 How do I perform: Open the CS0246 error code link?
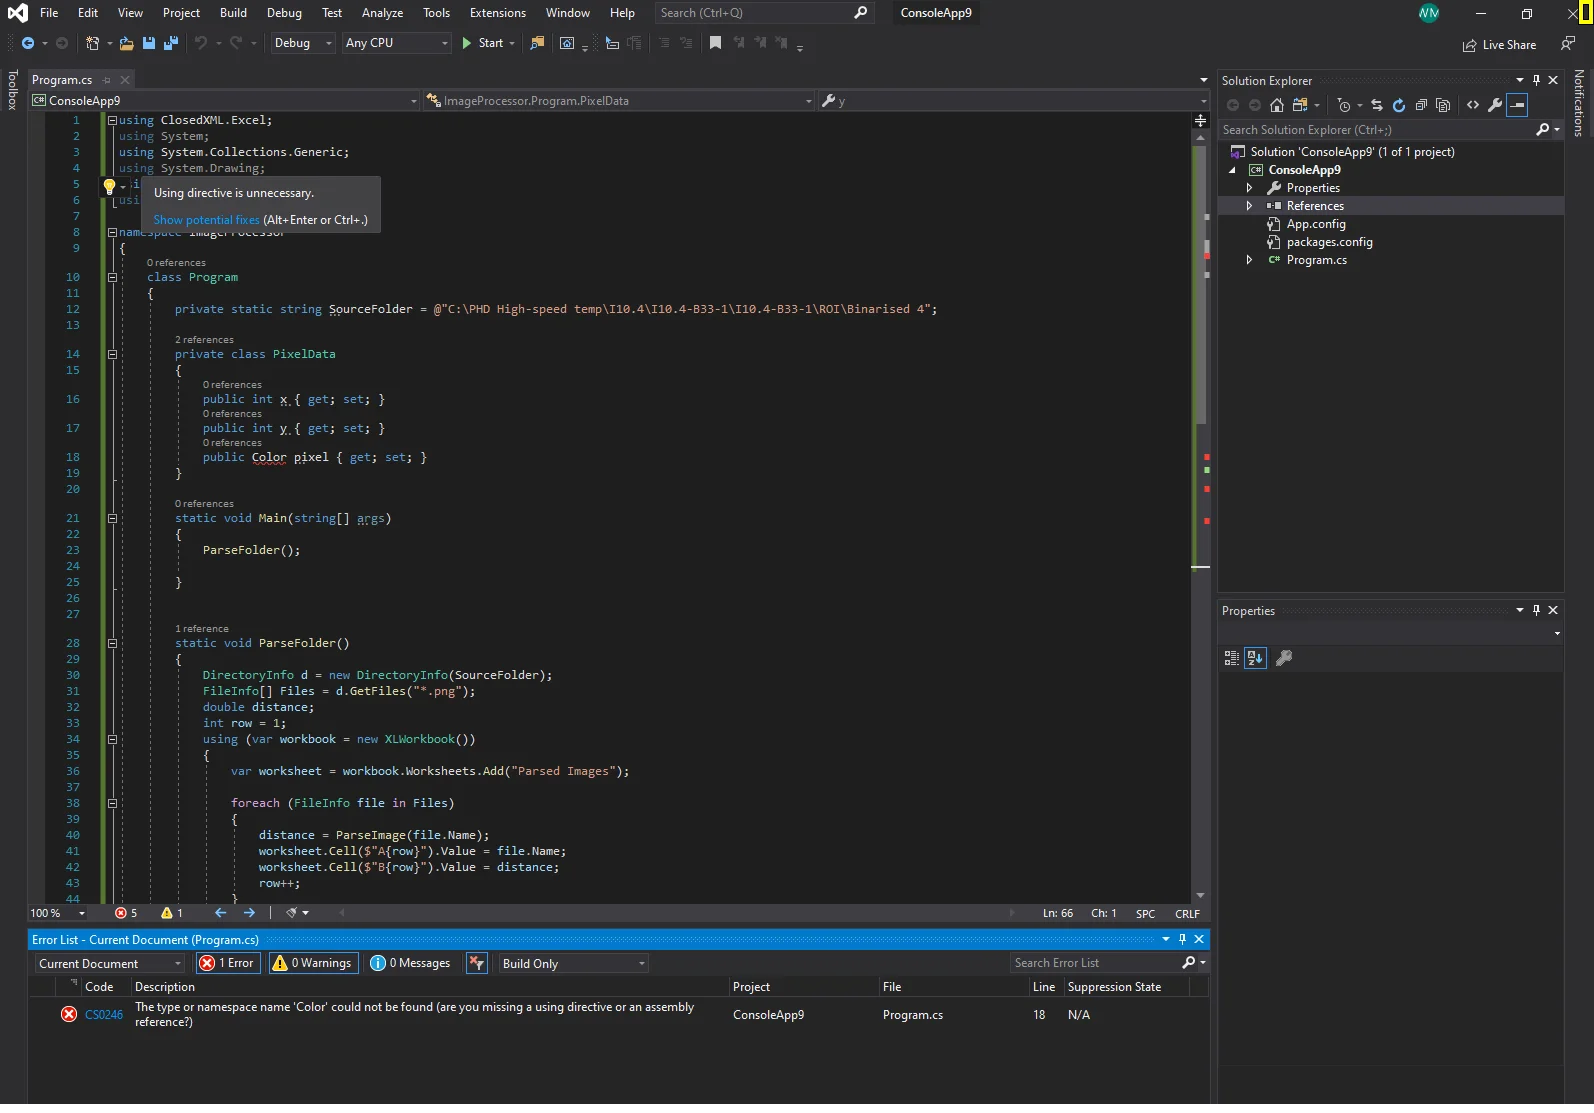104,1015
